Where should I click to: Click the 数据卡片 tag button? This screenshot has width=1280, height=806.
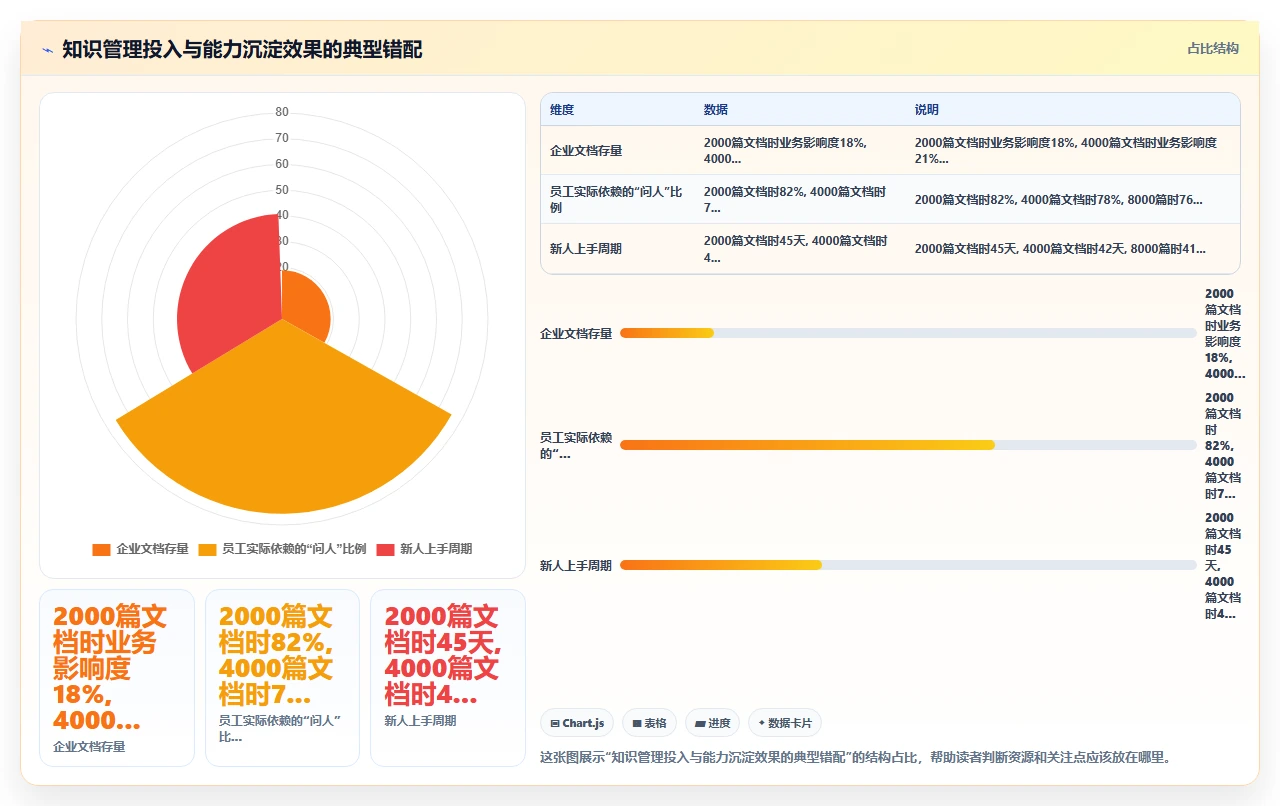coord(784,723)
